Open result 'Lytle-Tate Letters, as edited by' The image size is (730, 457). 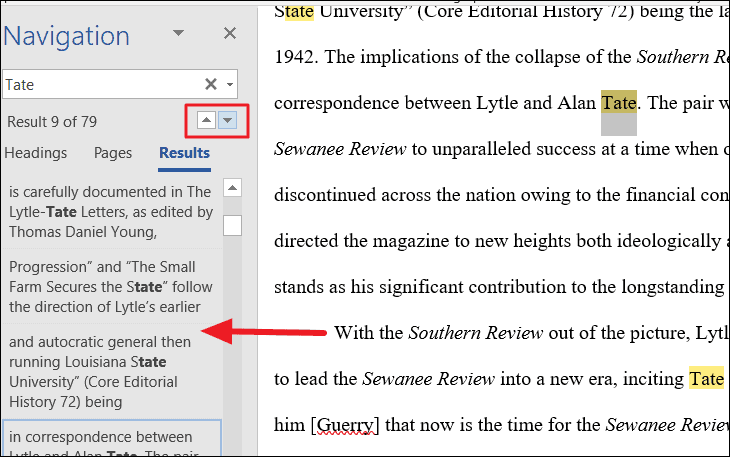click(x=111, y=212)
